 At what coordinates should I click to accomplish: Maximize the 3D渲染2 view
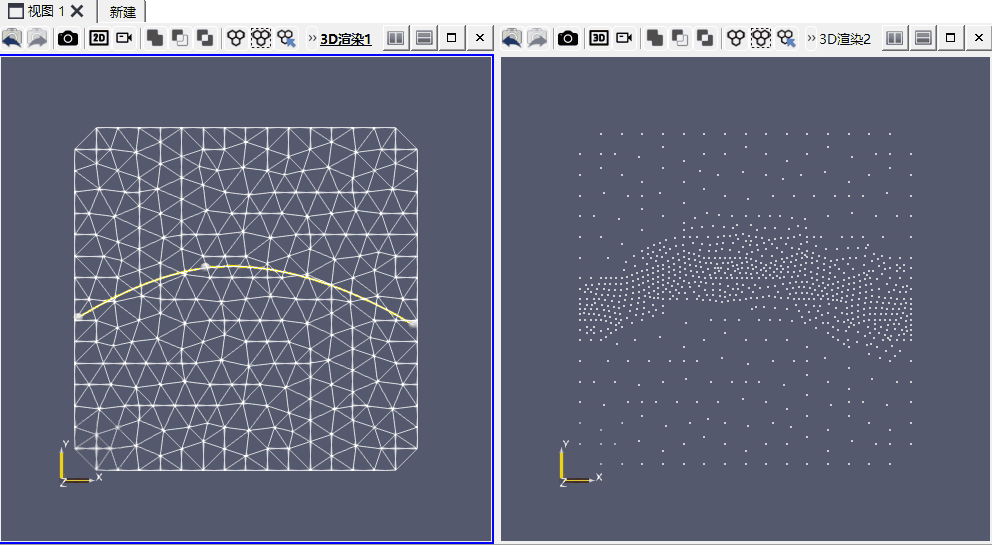click(950, 38)
